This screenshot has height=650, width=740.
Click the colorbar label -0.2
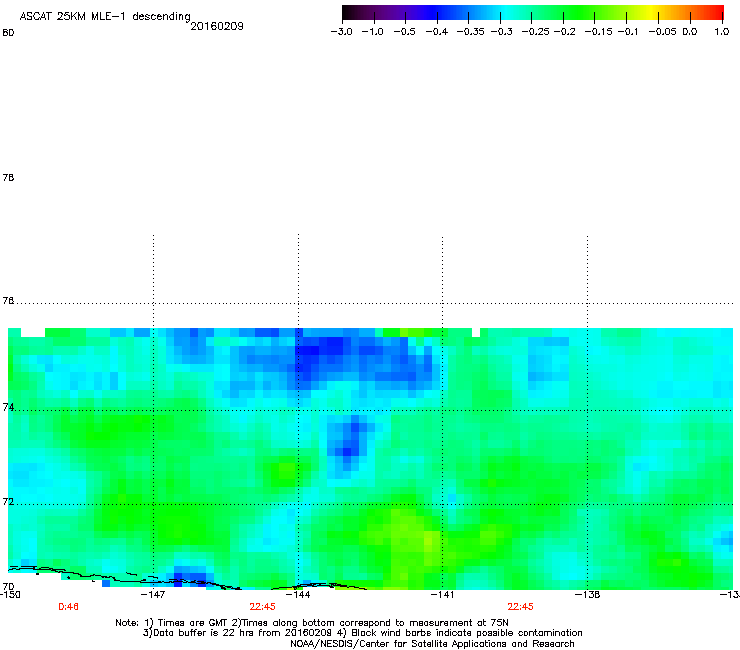tap(564, 32)
